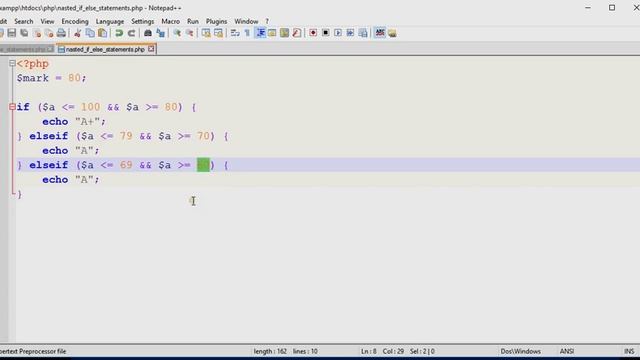Close the nasted_if_else_statements.php tab
The width and height of the screenshot is (640, 360).
click(x=151, y=49)
